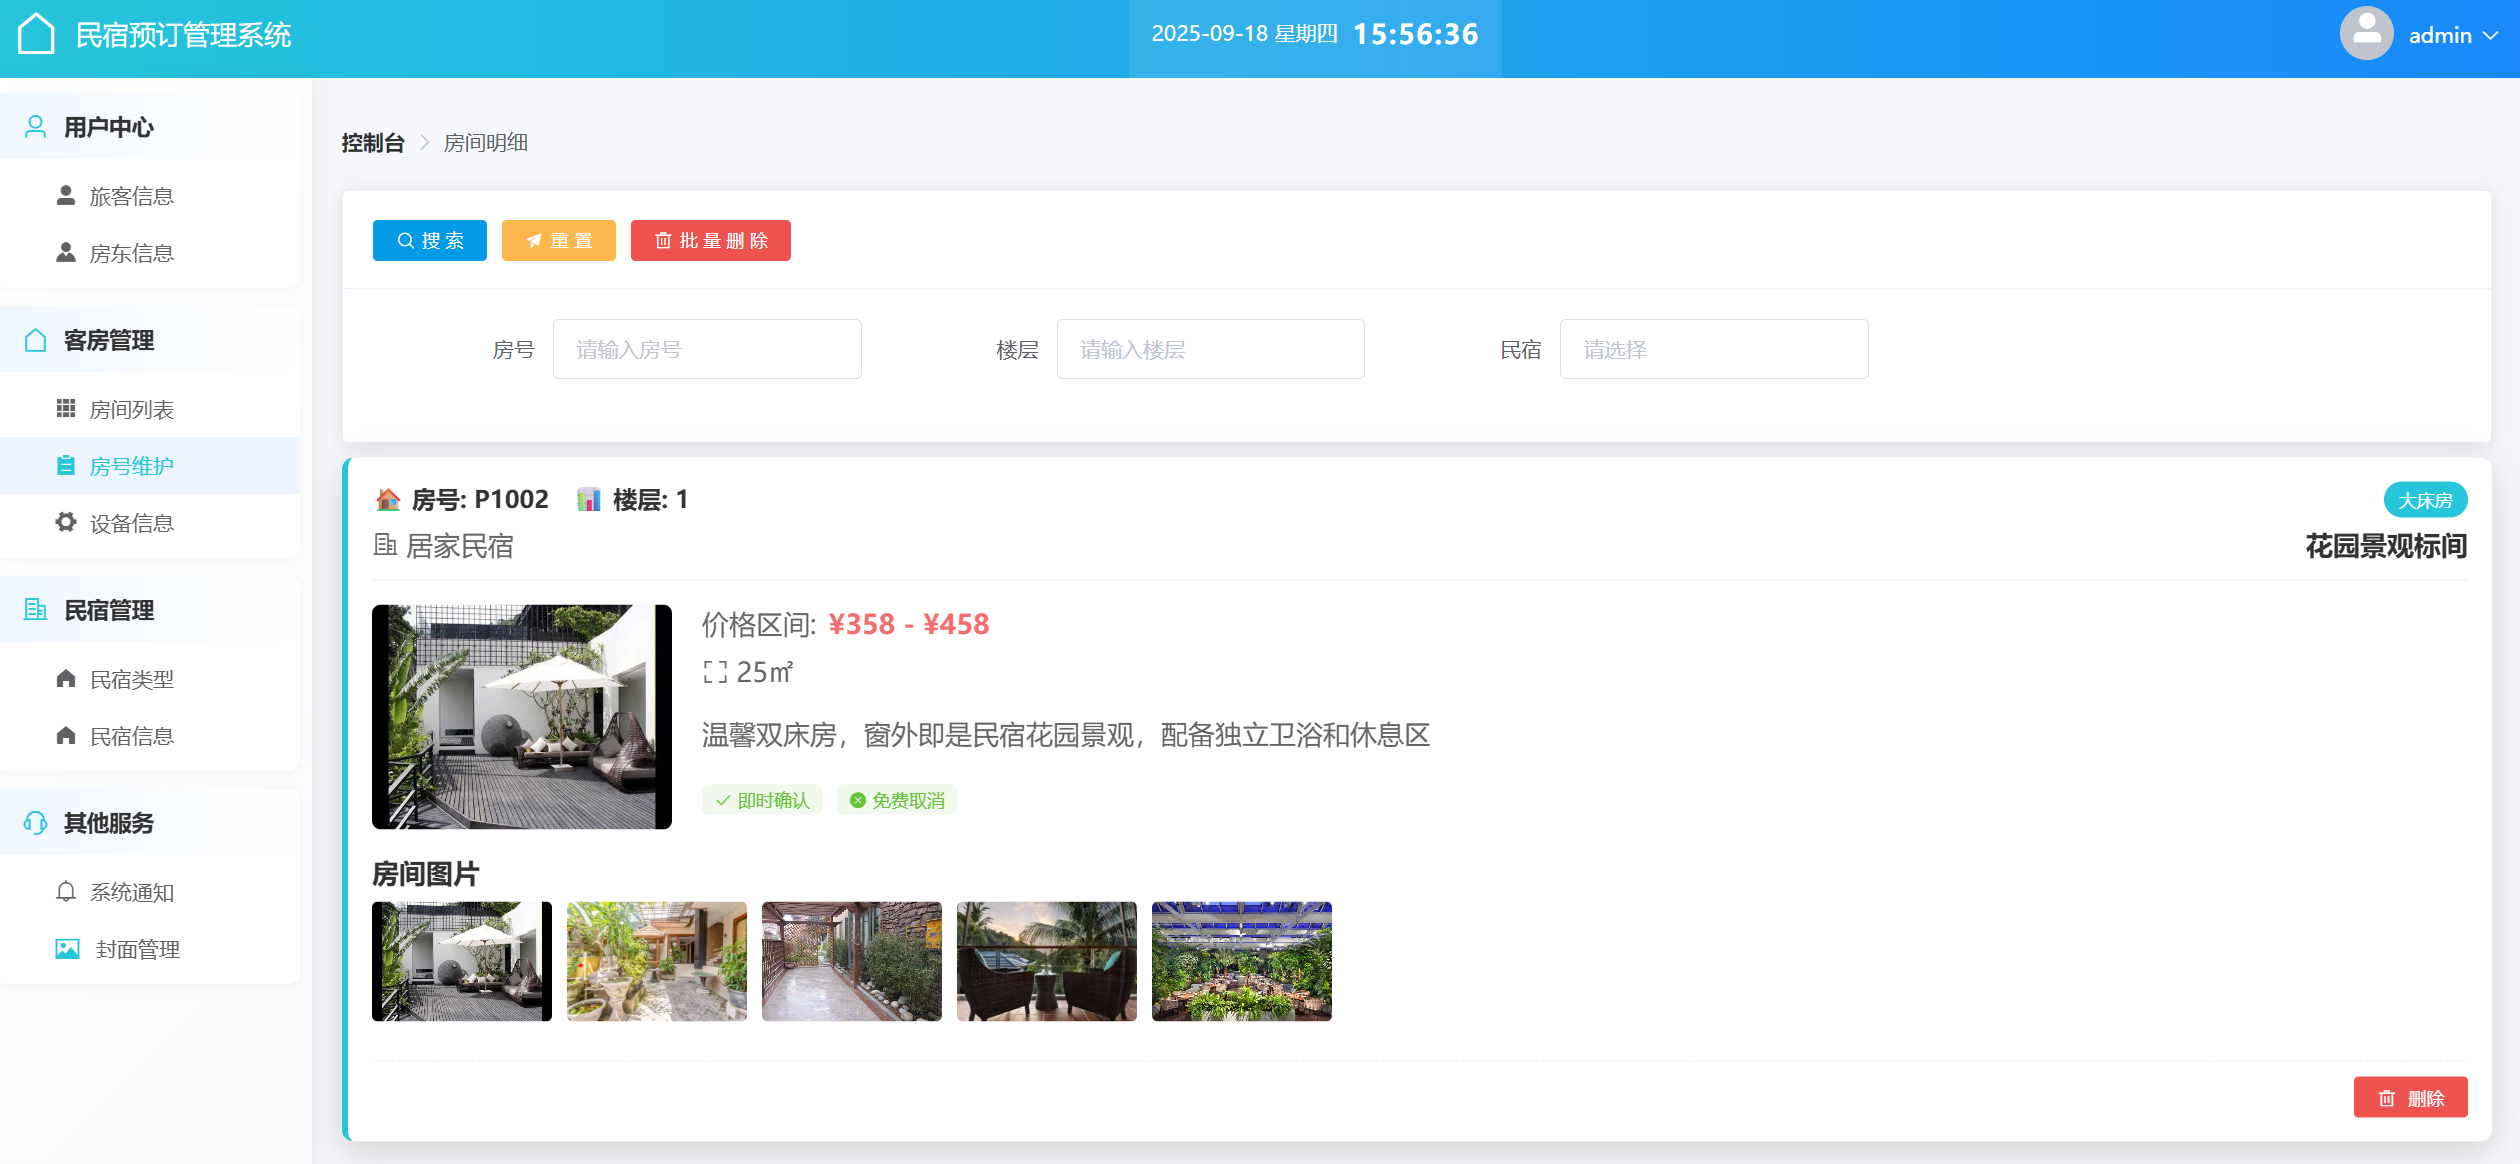Image resolution: width=2520 pixels, height=1164 pixels.
Task: Open fourth thumbnail of balcony chairs
Action: (x=1047, y=961)
